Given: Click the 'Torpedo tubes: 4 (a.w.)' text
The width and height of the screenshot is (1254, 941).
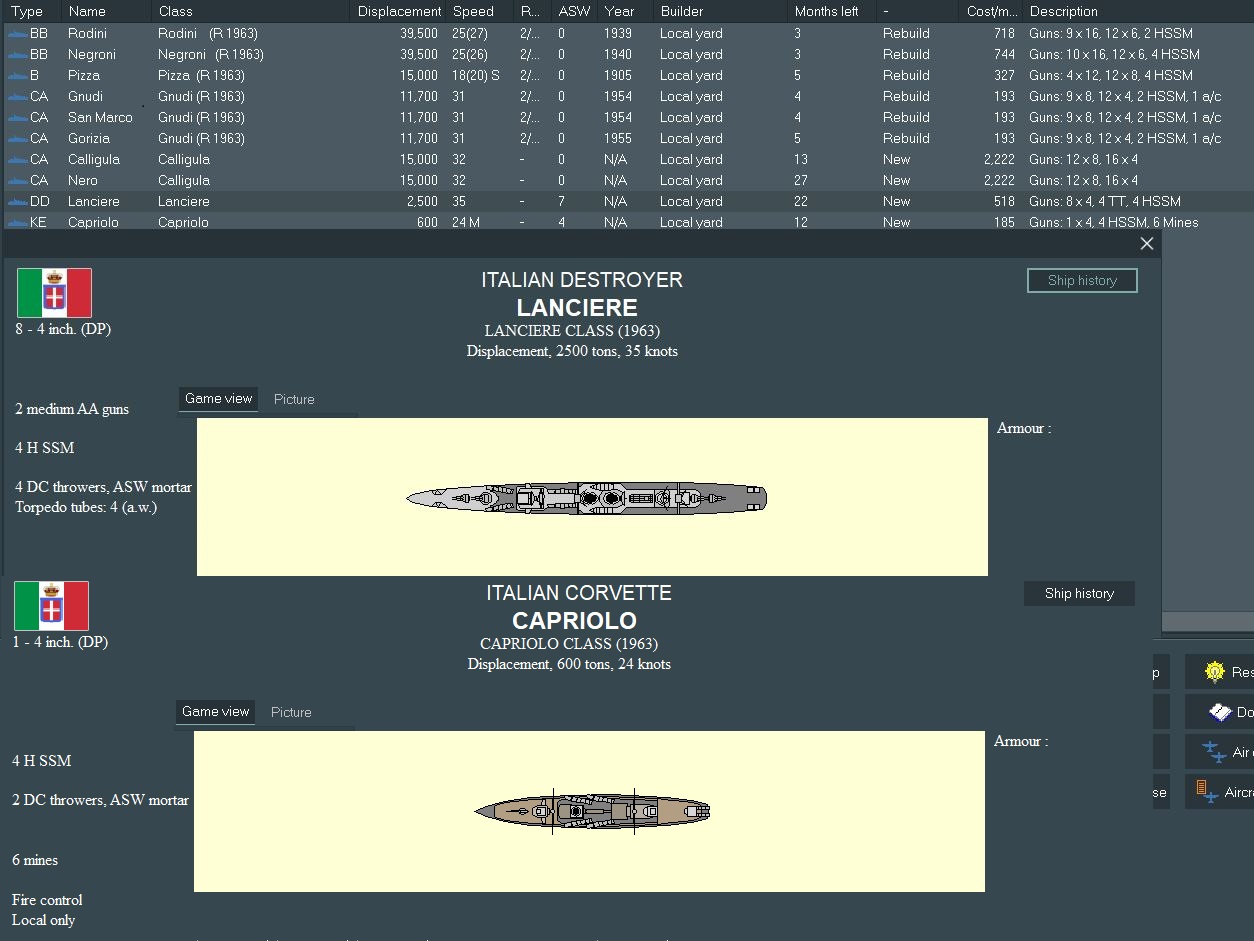Looking at the screenshot, I should (86, 507).
